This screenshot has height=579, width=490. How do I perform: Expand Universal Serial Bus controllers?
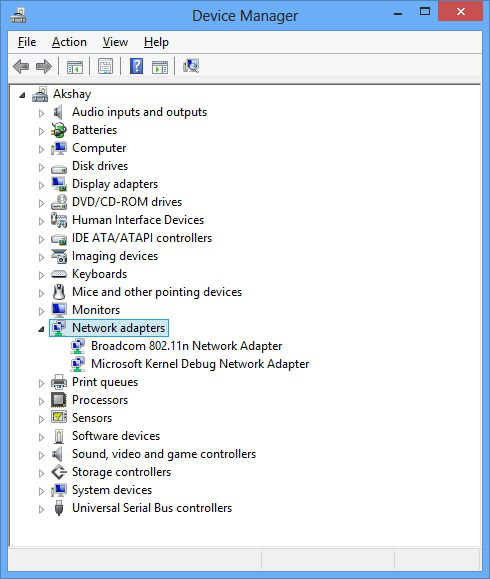coord(41,509)
